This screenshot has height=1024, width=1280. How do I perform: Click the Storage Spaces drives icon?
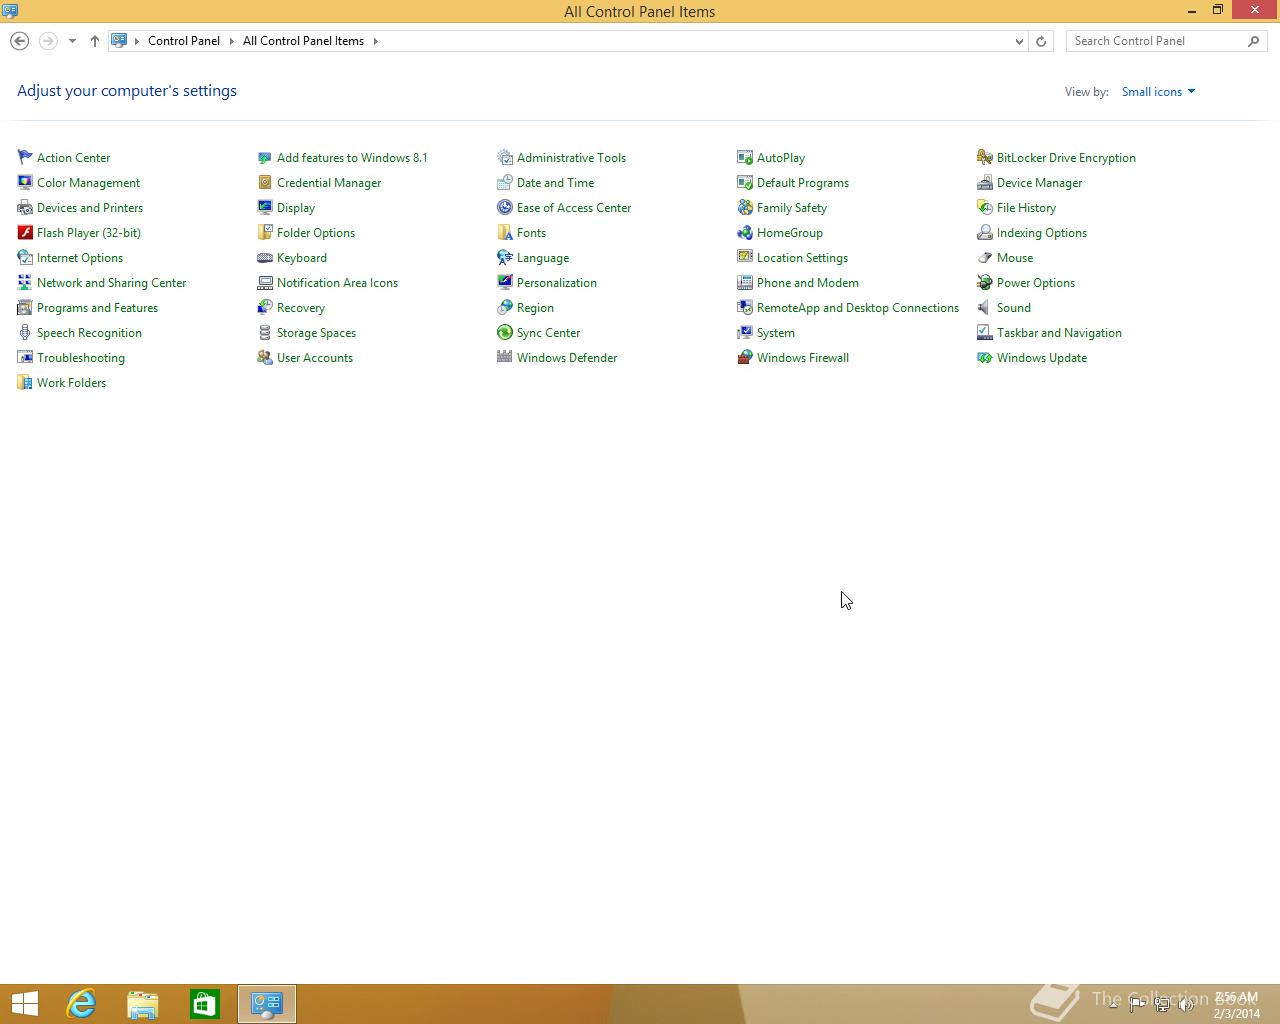coord(265,332)
